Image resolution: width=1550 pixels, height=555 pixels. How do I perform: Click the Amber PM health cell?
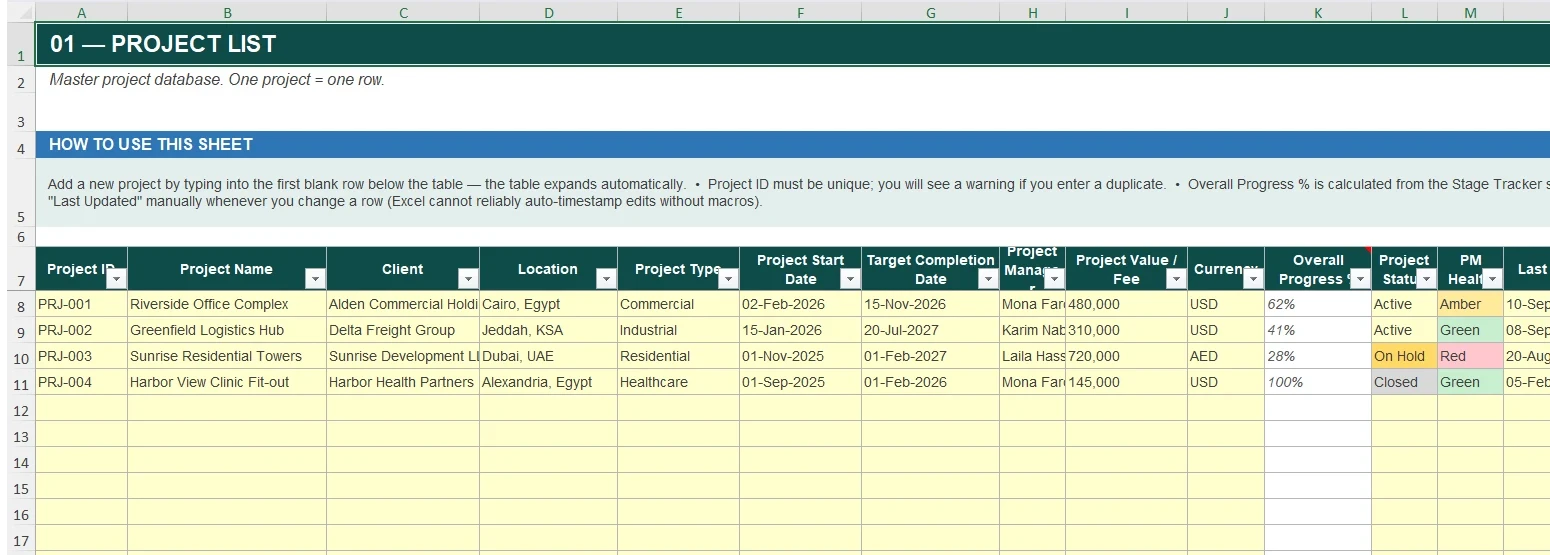pyautogui.click(x=1470, y=304)
